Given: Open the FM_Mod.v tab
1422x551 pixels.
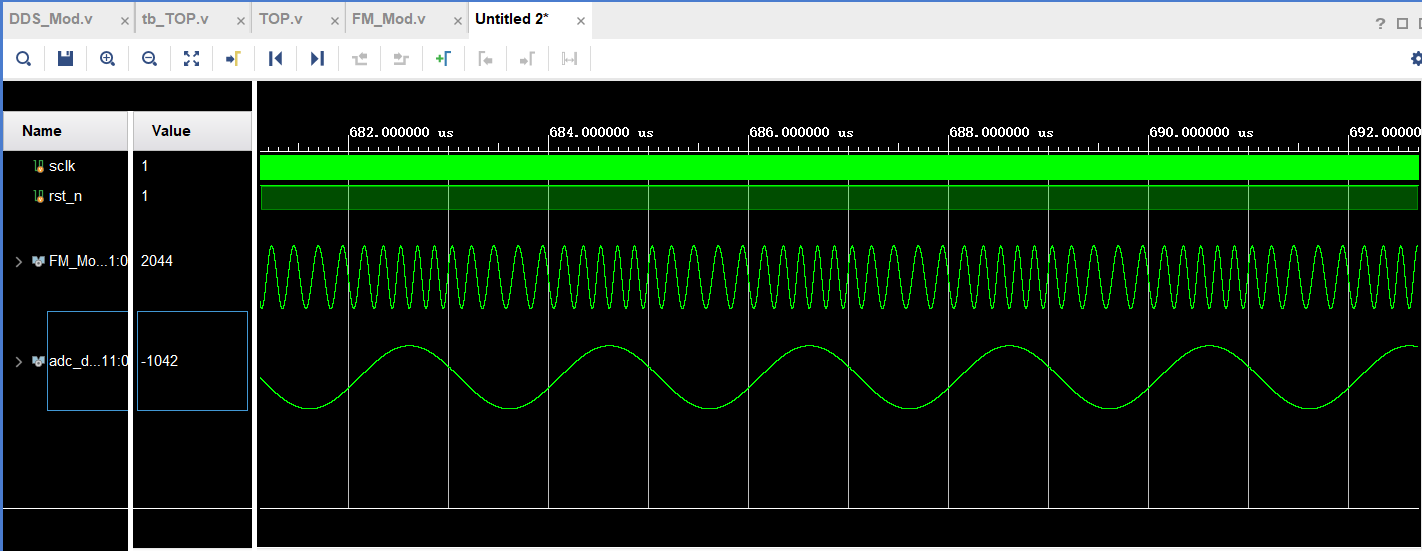Looking at the screenshot, I should (388, 19).
